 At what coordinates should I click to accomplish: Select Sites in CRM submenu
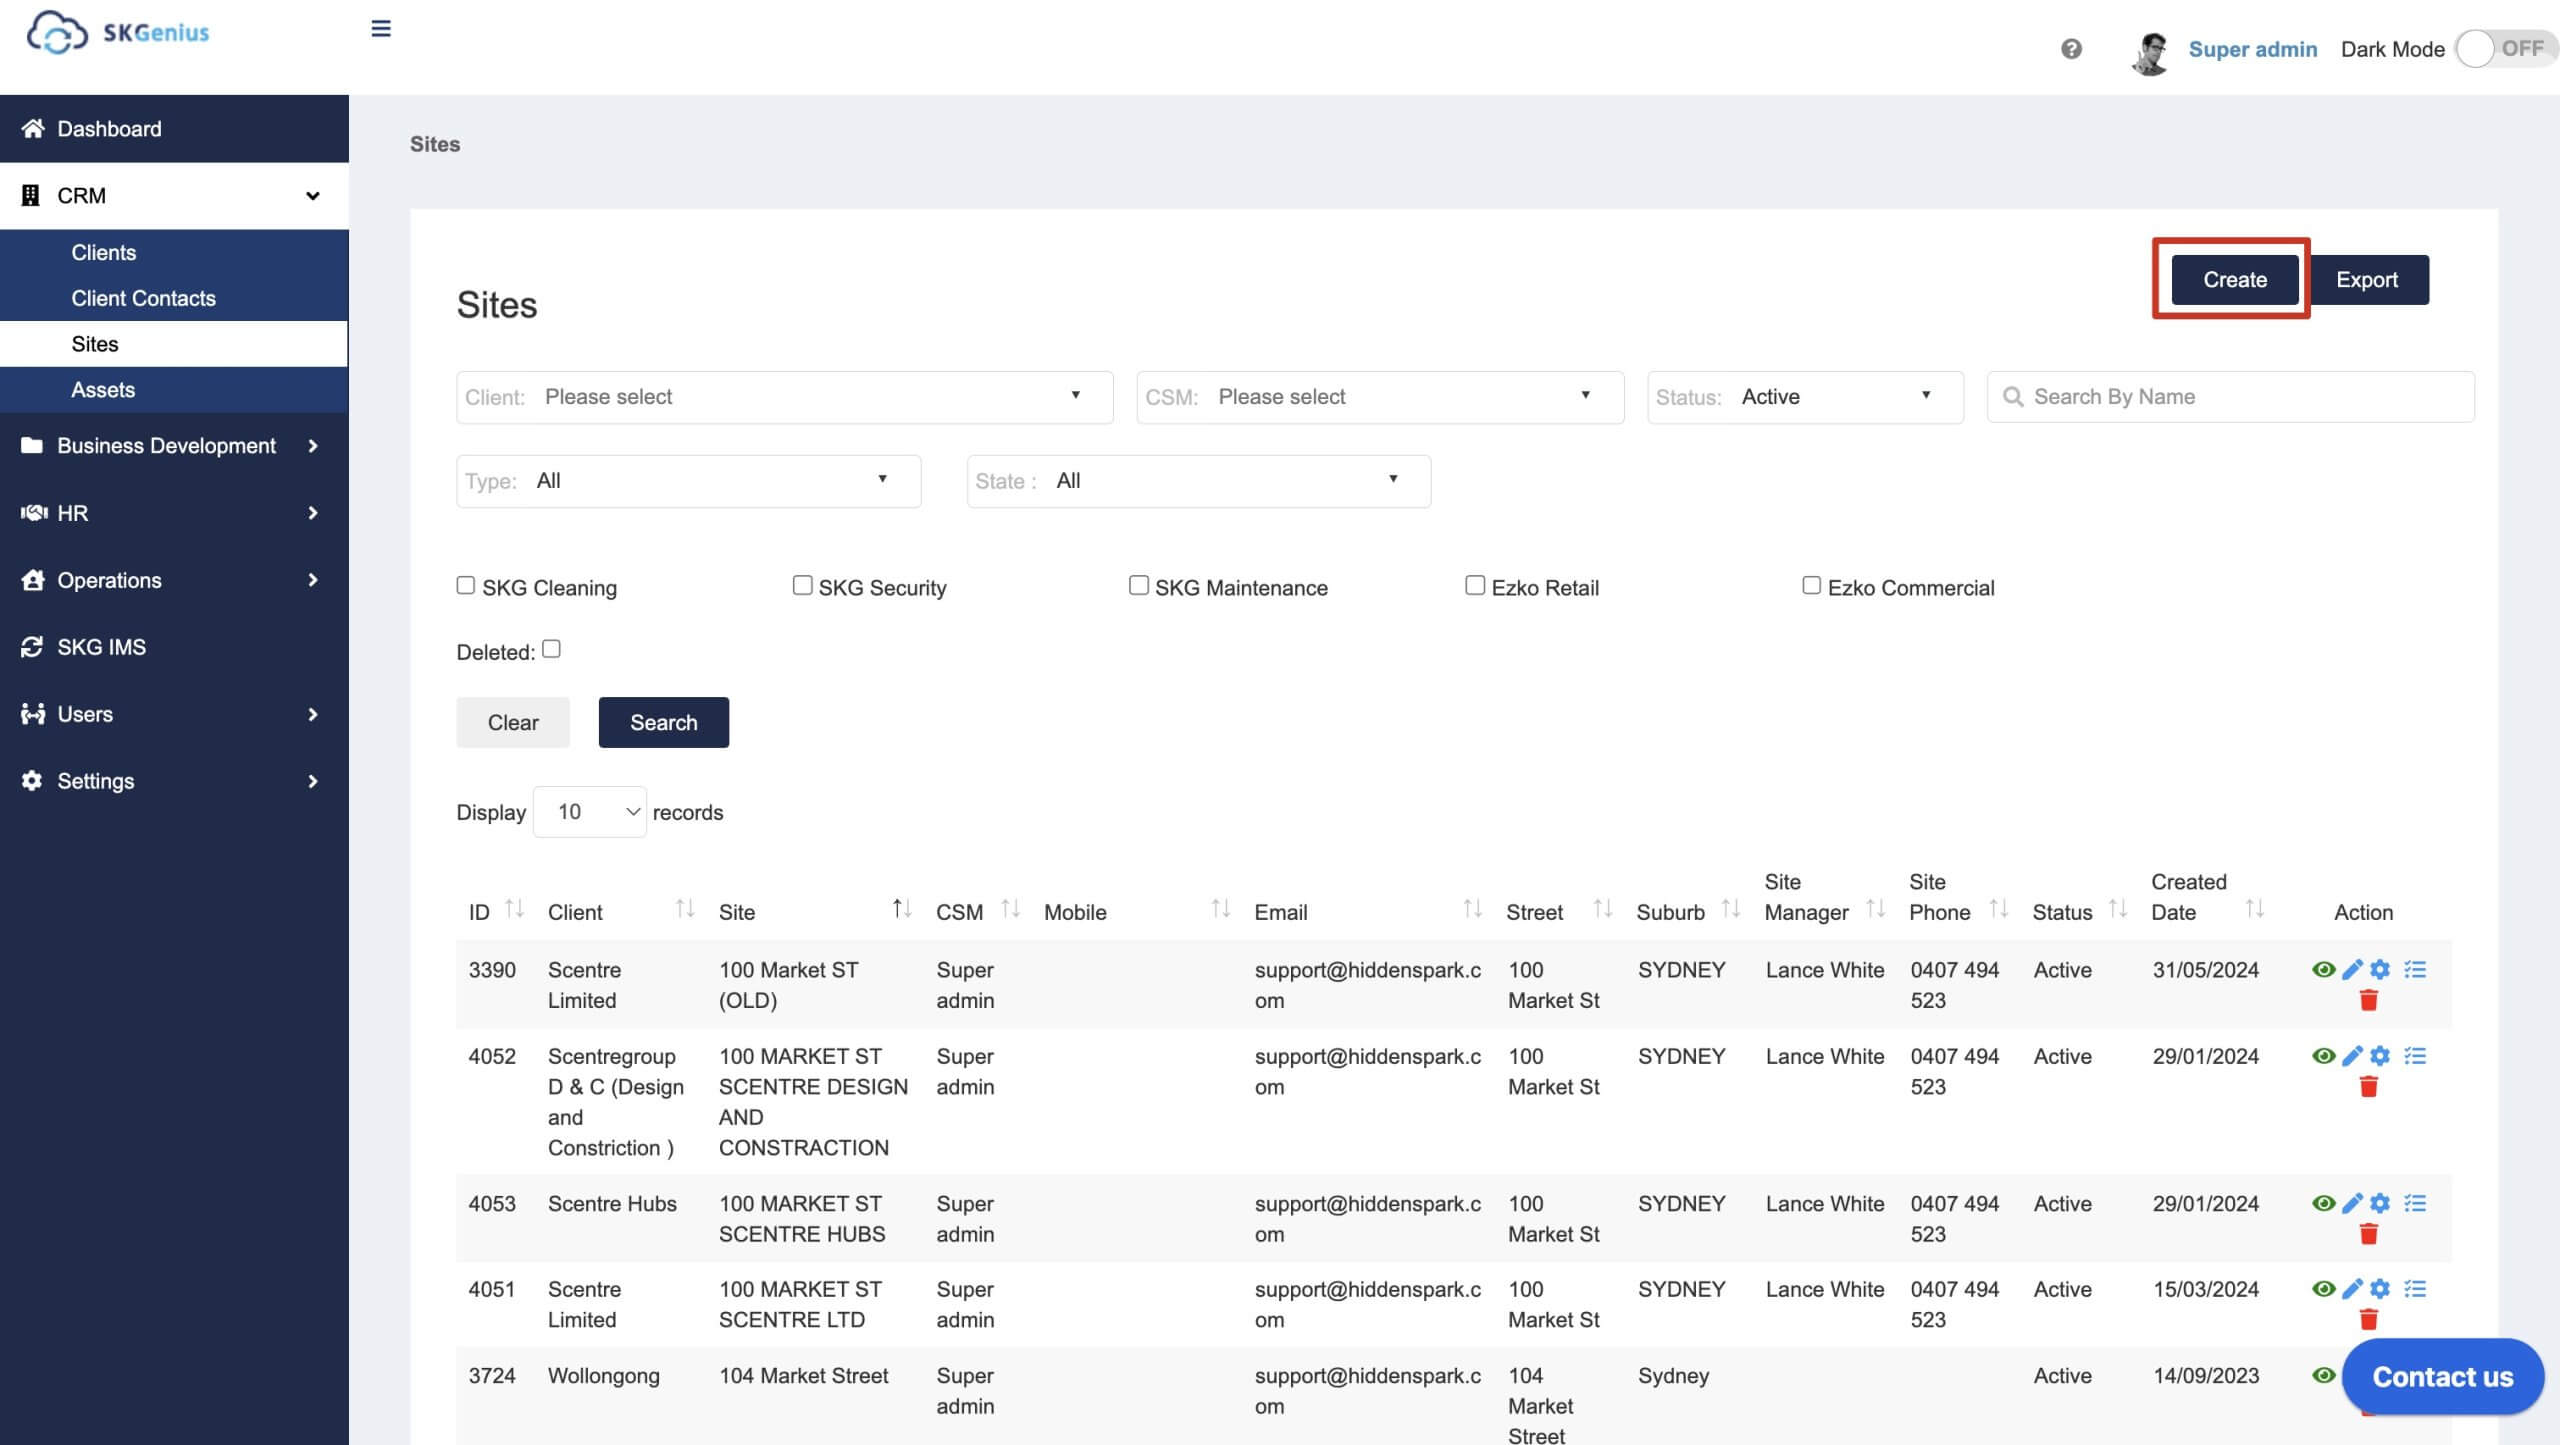174,344
